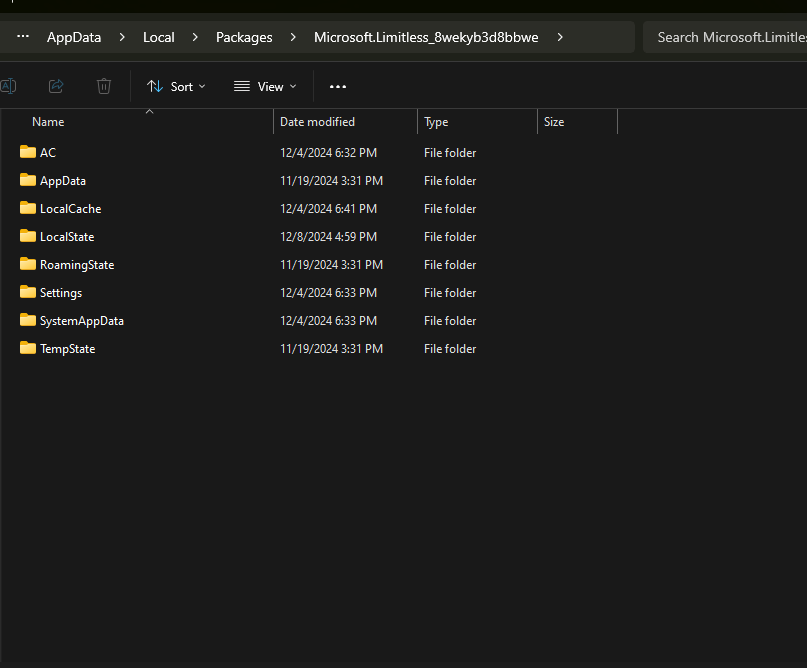This screenshot has height=668, width=807.
Task: Select the AC folder icon
Action: click(28, 152)
